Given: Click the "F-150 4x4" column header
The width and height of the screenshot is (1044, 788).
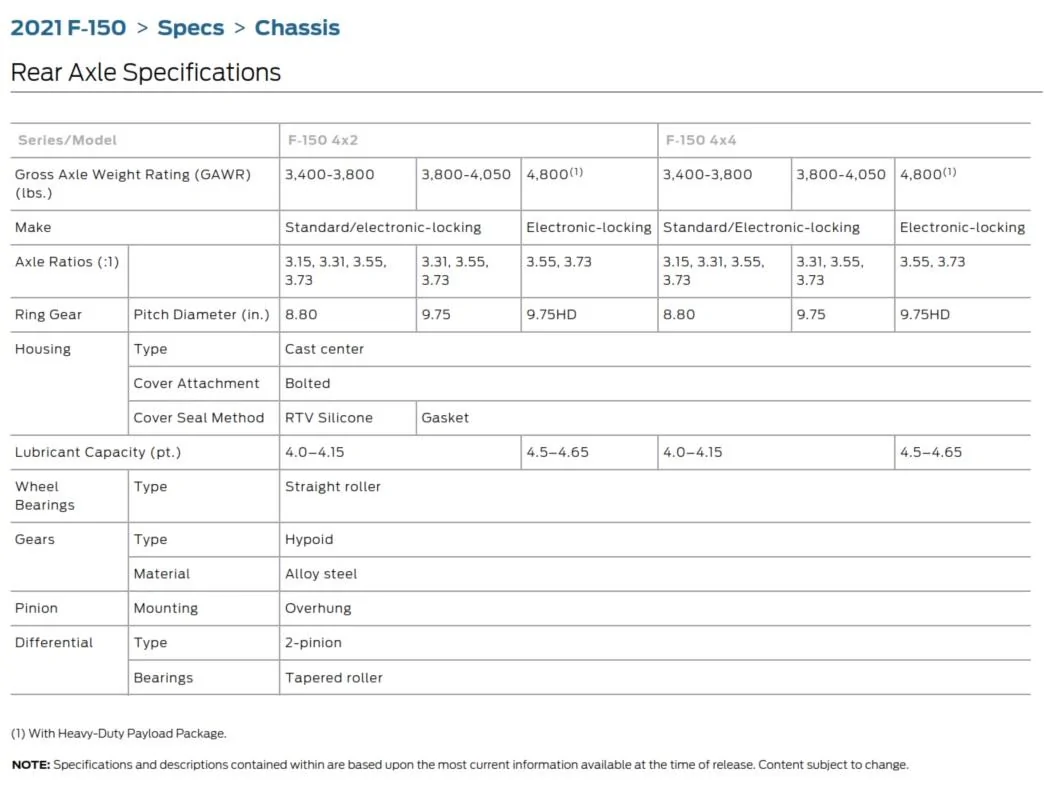Looking at the screenshot, I should coord(701,141).
